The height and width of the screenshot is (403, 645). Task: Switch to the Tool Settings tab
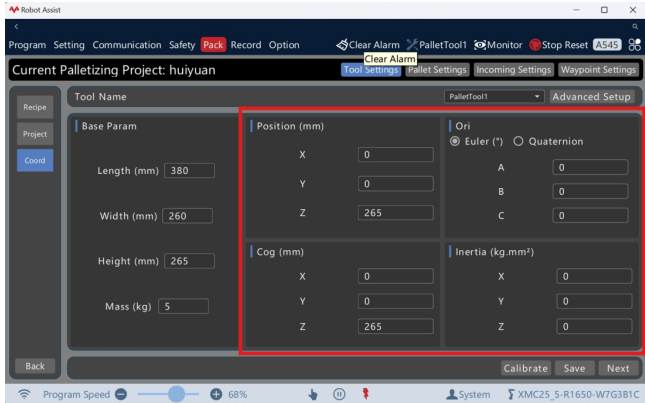[x=371, y=70]
